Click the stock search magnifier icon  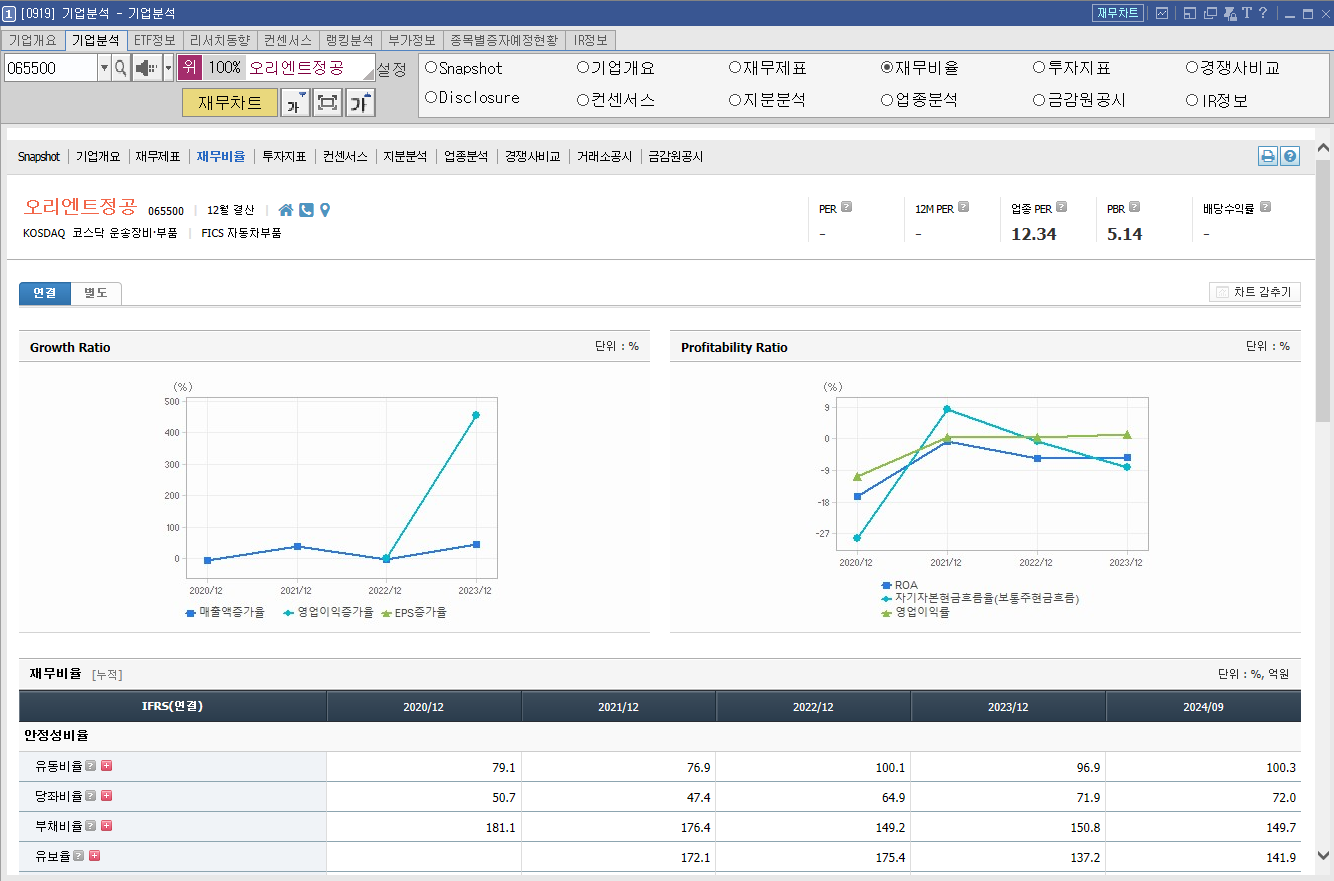point(121,68)
